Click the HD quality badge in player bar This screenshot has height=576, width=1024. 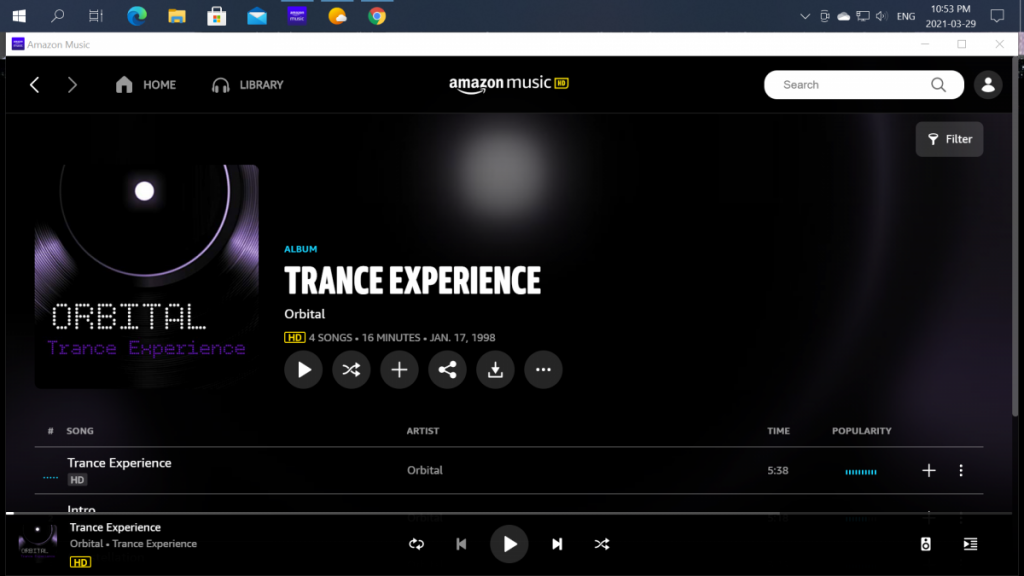click(80, 562)
